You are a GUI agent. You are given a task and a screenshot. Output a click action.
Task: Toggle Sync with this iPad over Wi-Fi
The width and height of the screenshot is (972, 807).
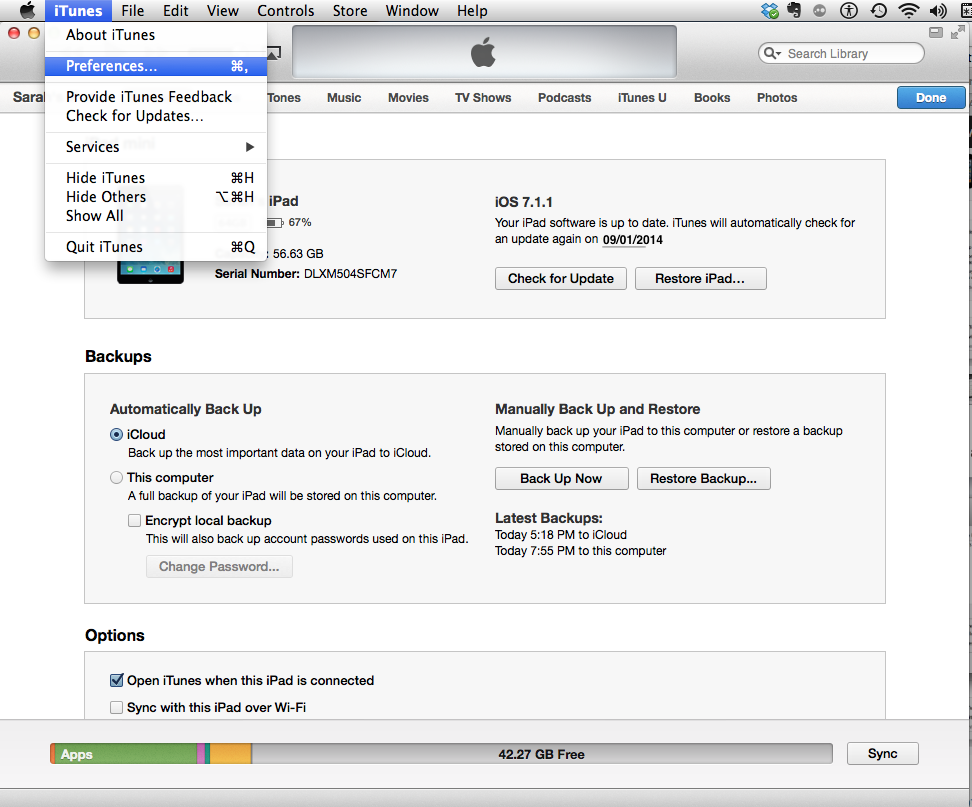[116, 708]
